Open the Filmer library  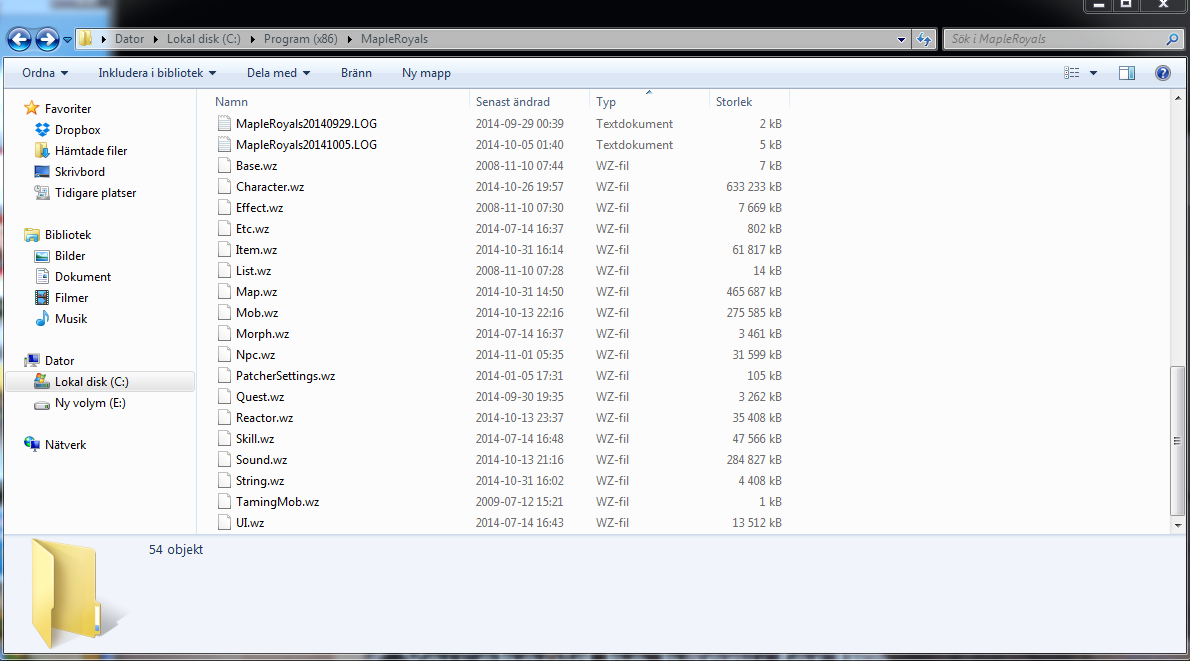pyautogui.click(x=71, y=297)
